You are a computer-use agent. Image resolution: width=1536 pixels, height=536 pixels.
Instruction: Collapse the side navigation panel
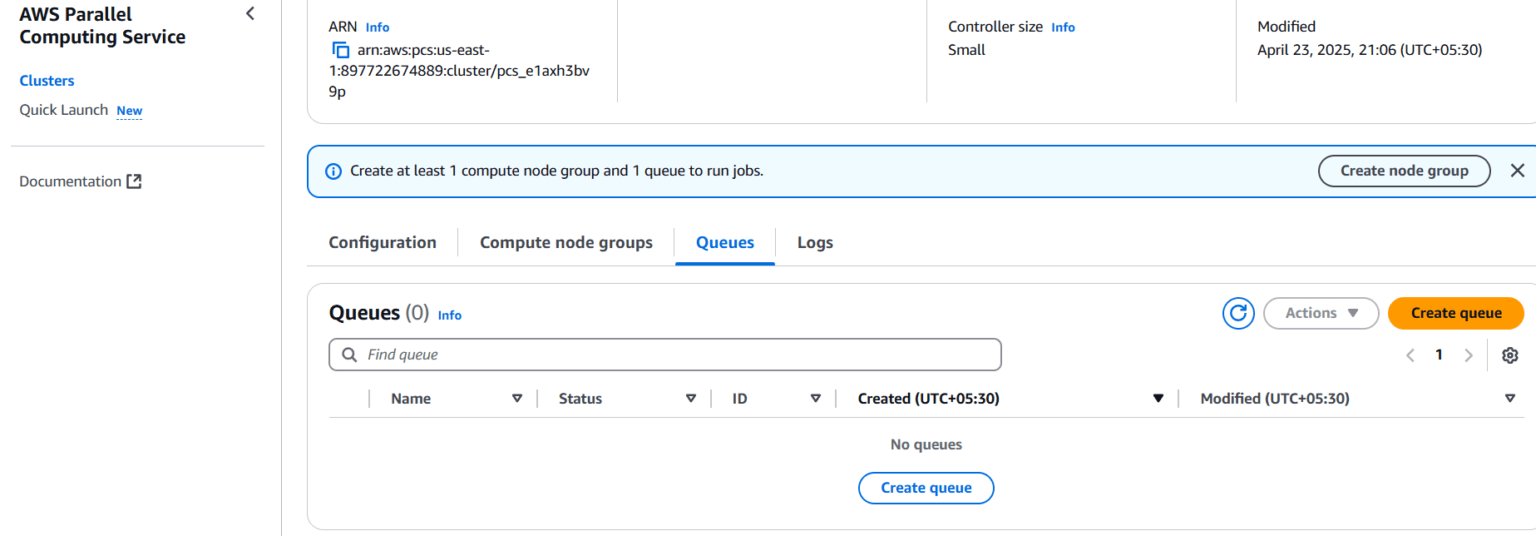coord(250,14)
